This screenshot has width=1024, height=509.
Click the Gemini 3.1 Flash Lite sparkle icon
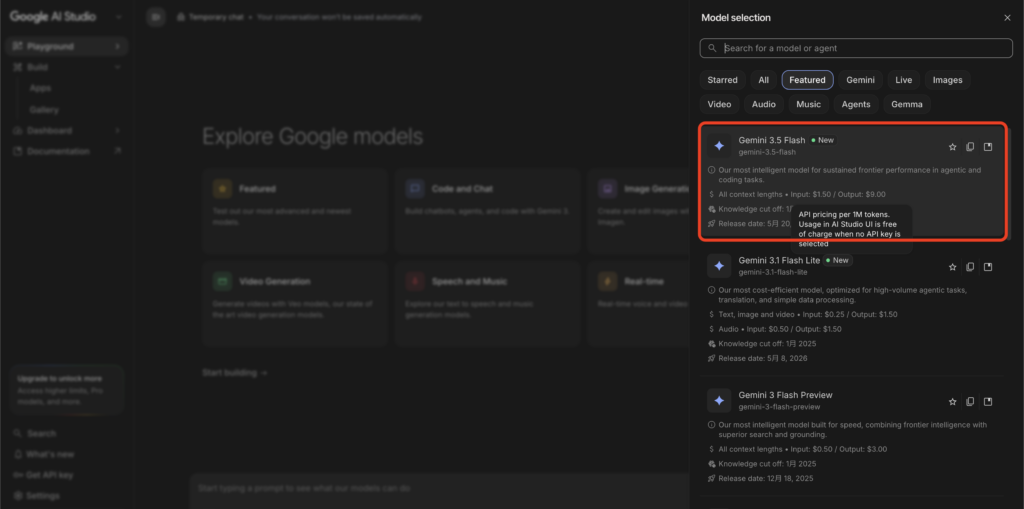point(719,266)
